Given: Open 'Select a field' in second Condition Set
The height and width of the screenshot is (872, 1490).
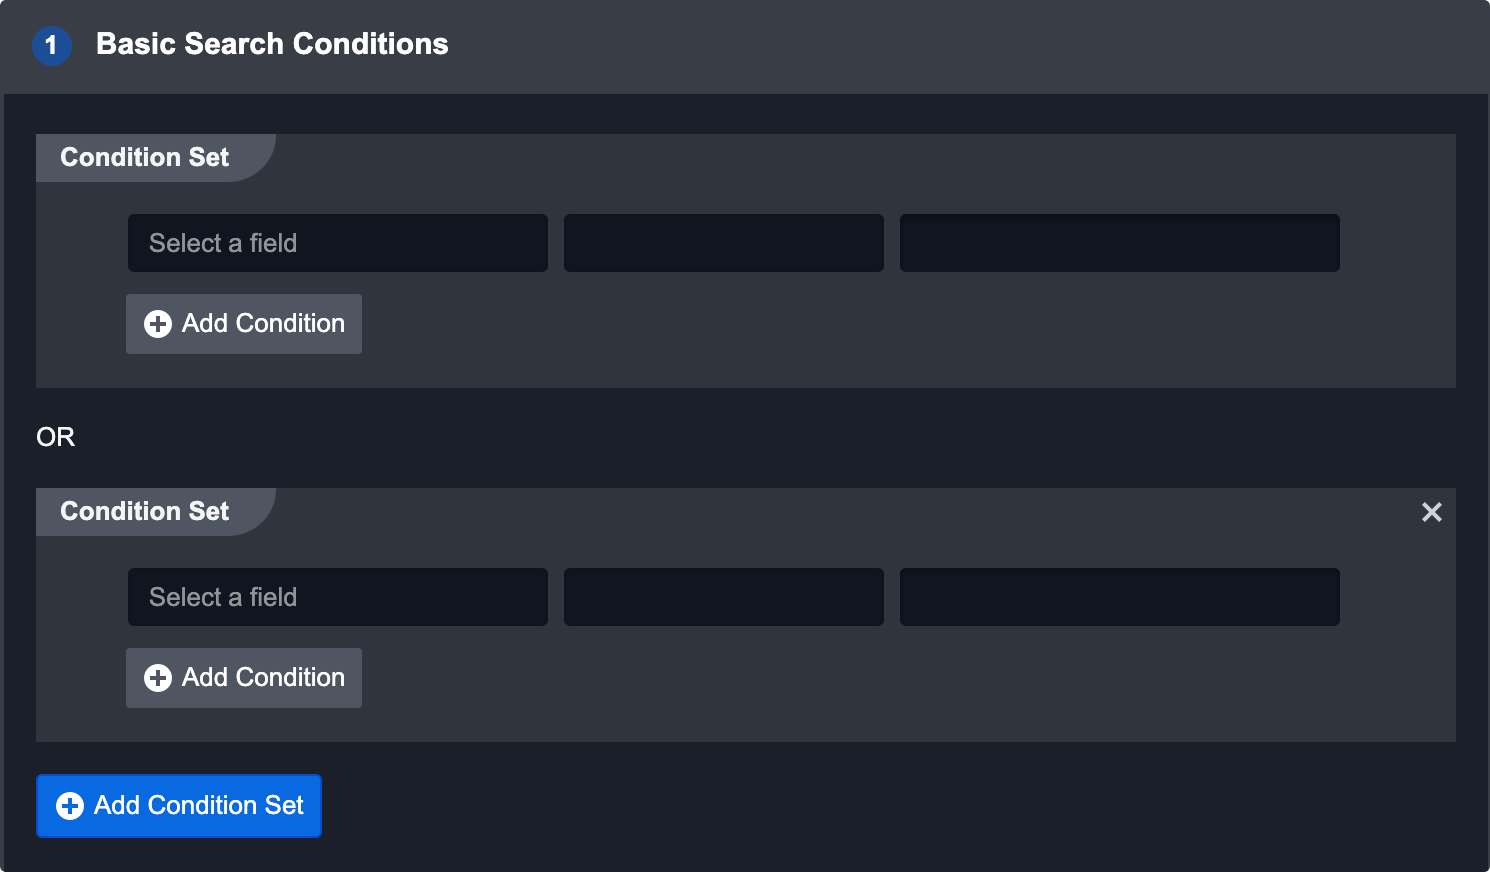Looking at the screenshot, I should (337, 597).
